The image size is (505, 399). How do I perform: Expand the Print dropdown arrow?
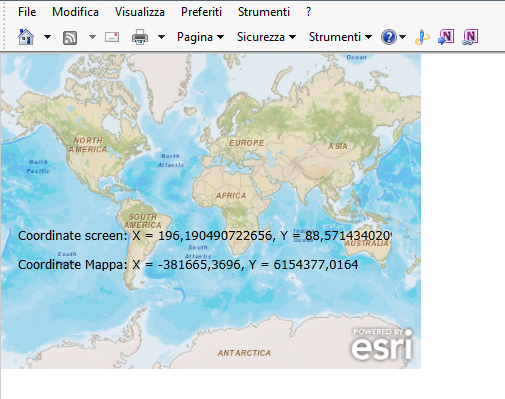pyautogui.click(x=161, y=37)
